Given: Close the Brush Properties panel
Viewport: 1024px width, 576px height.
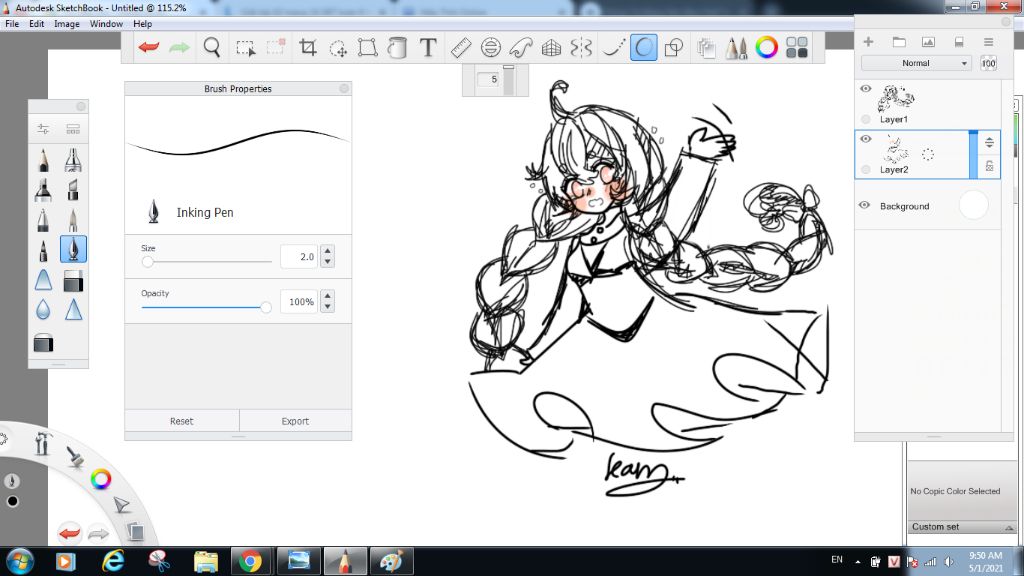Looking at the screenshot, I should pos(344,88).
